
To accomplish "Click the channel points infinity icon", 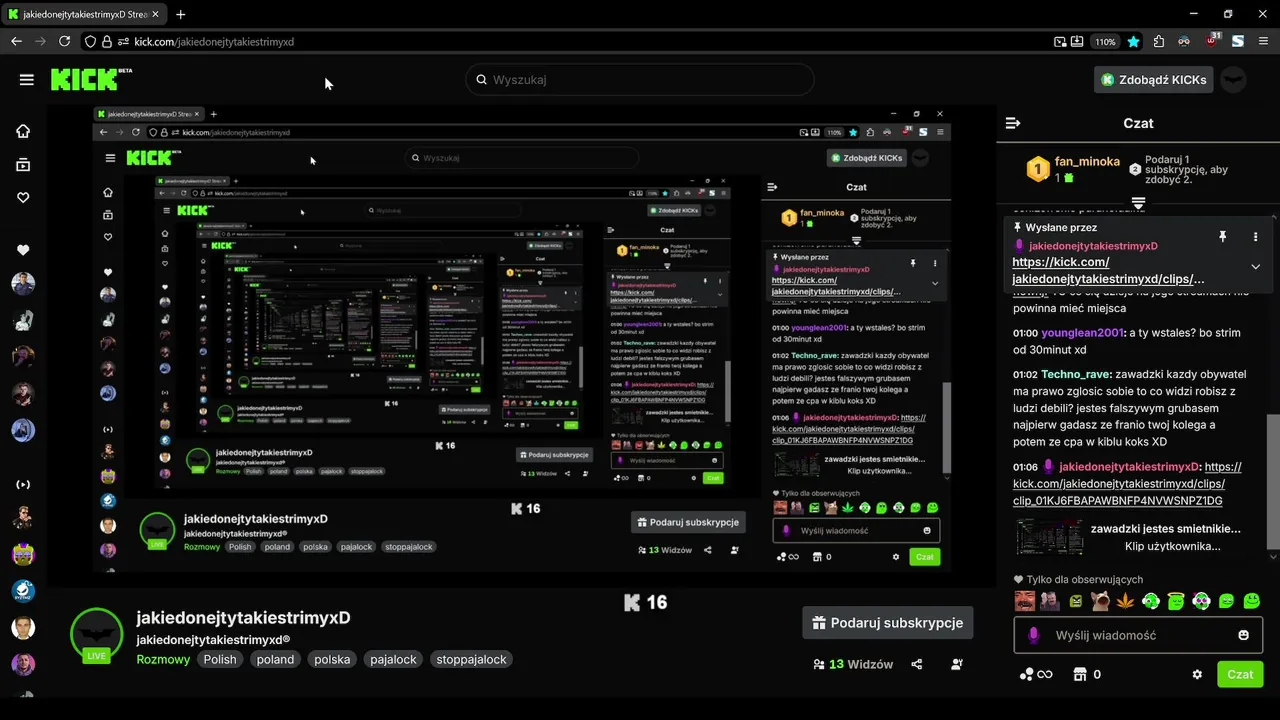I will tap(1036, 675).
